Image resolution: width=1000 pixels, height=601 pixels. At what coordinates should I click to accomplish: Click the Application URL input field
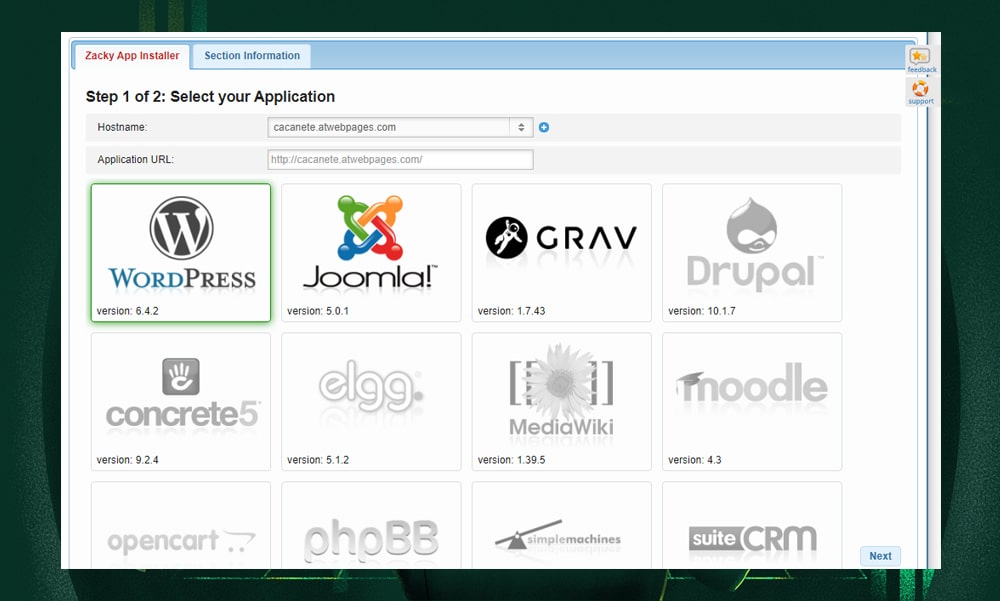pos(399,159)
